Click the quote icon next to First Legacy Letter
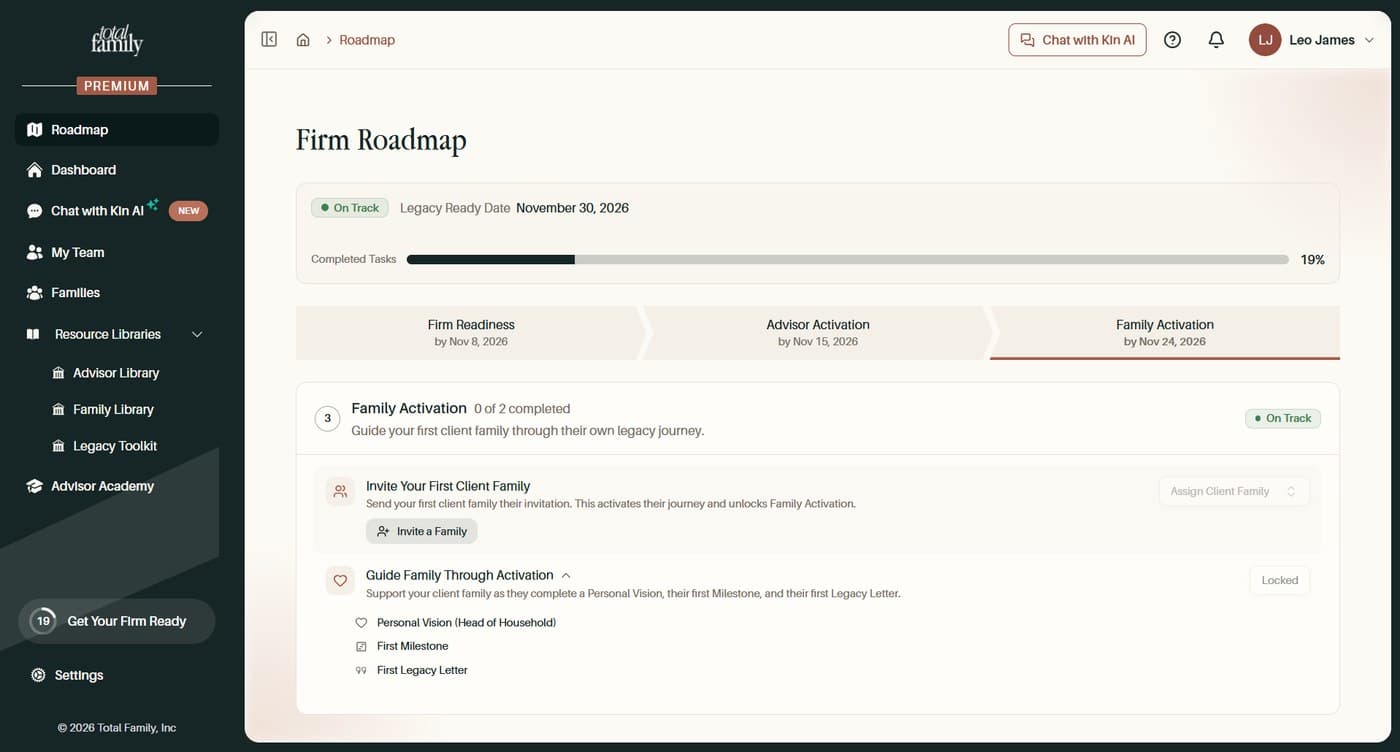Screen dimensions: 1400x752 362,671
